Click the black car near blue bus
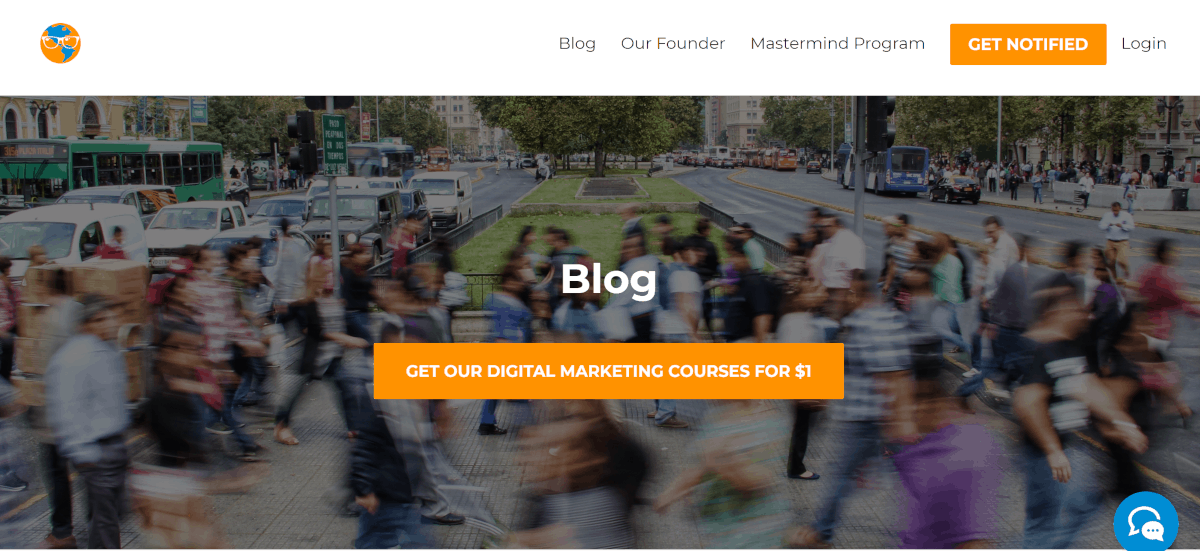Viewport: 1200px width, 551px height. coord(954,190)
